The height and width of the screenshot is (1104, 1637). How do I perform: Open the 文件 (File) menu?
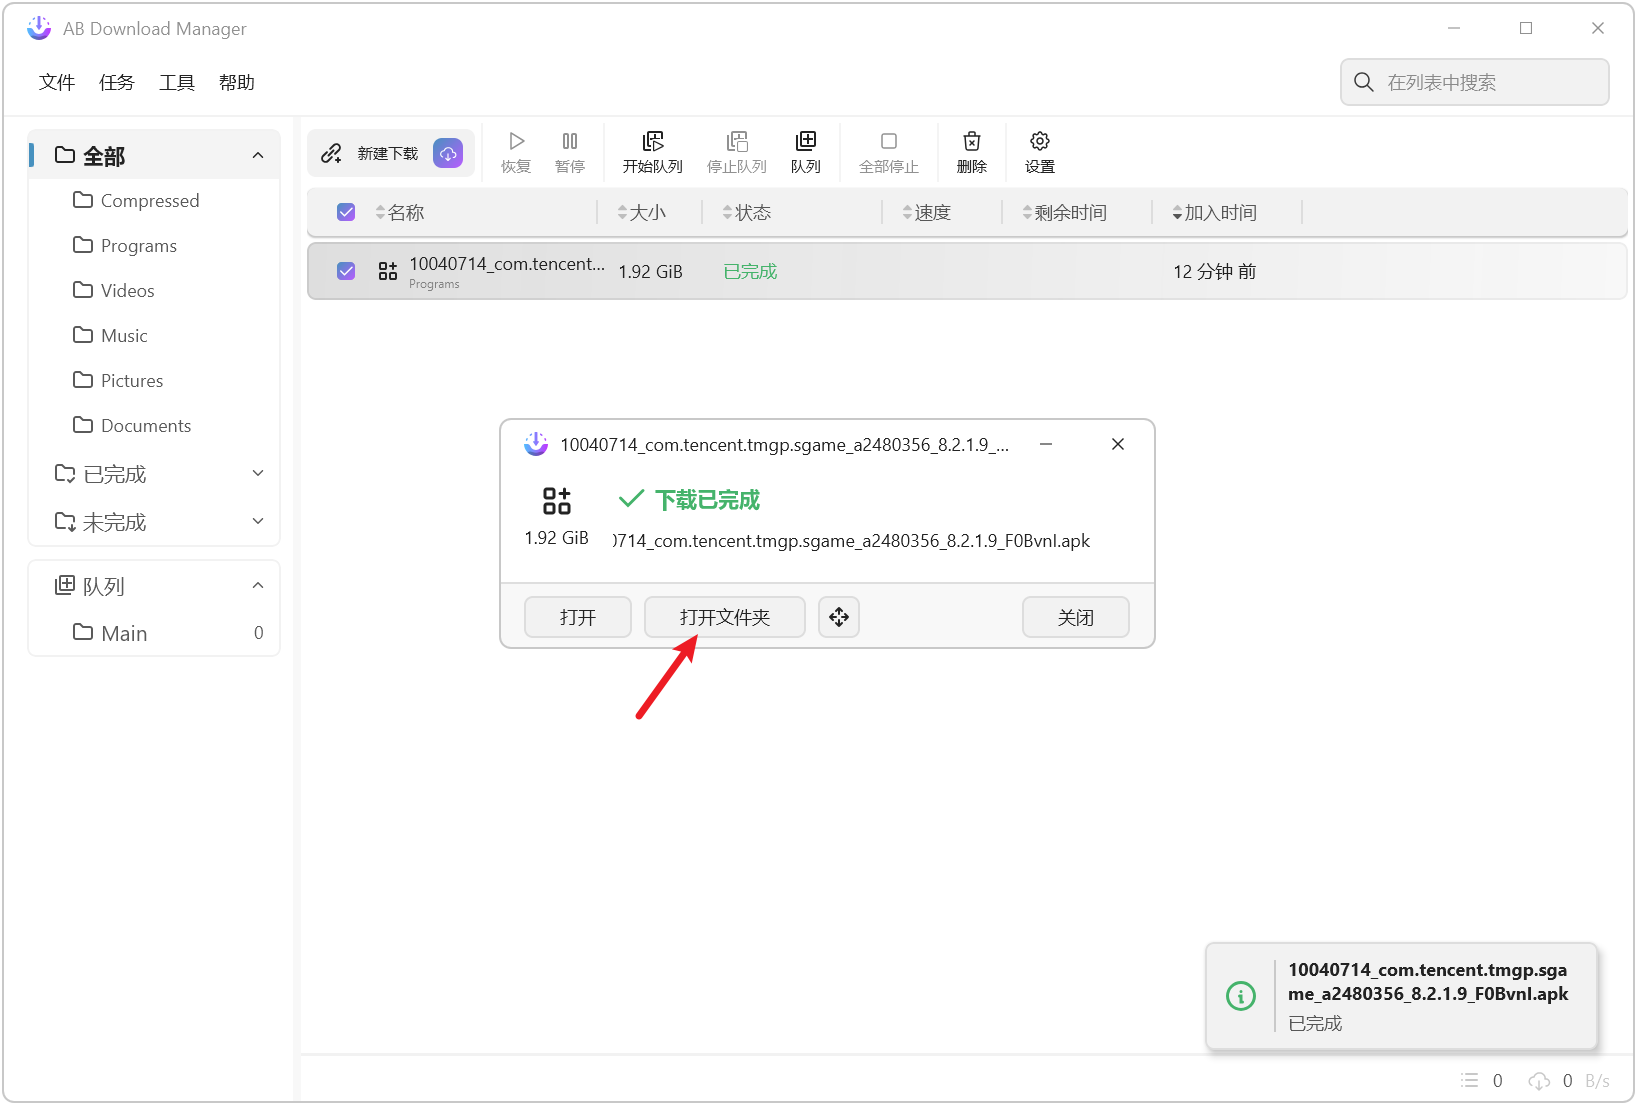57,82
